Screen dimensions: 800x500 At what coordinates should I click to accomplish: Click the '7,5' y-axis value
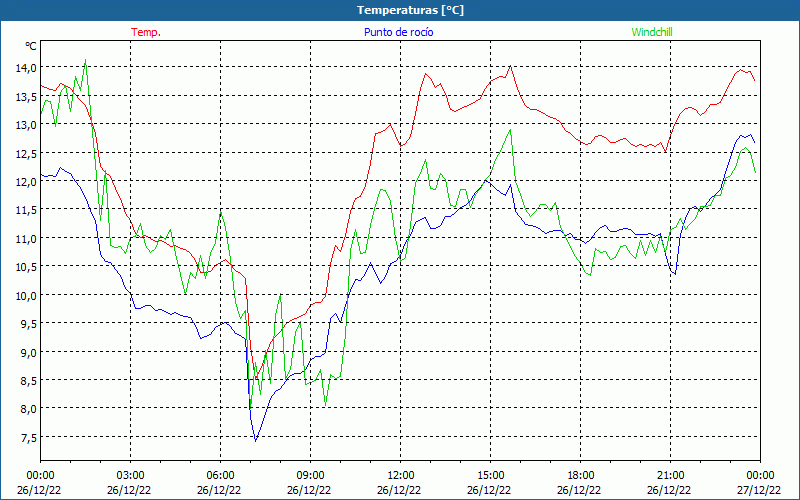tap(28, 437)
